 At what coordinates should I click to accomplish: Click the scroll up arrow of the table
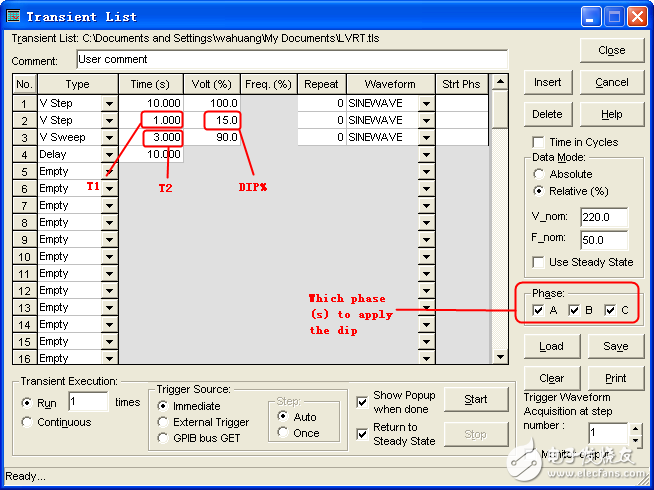tap(500, 84)
